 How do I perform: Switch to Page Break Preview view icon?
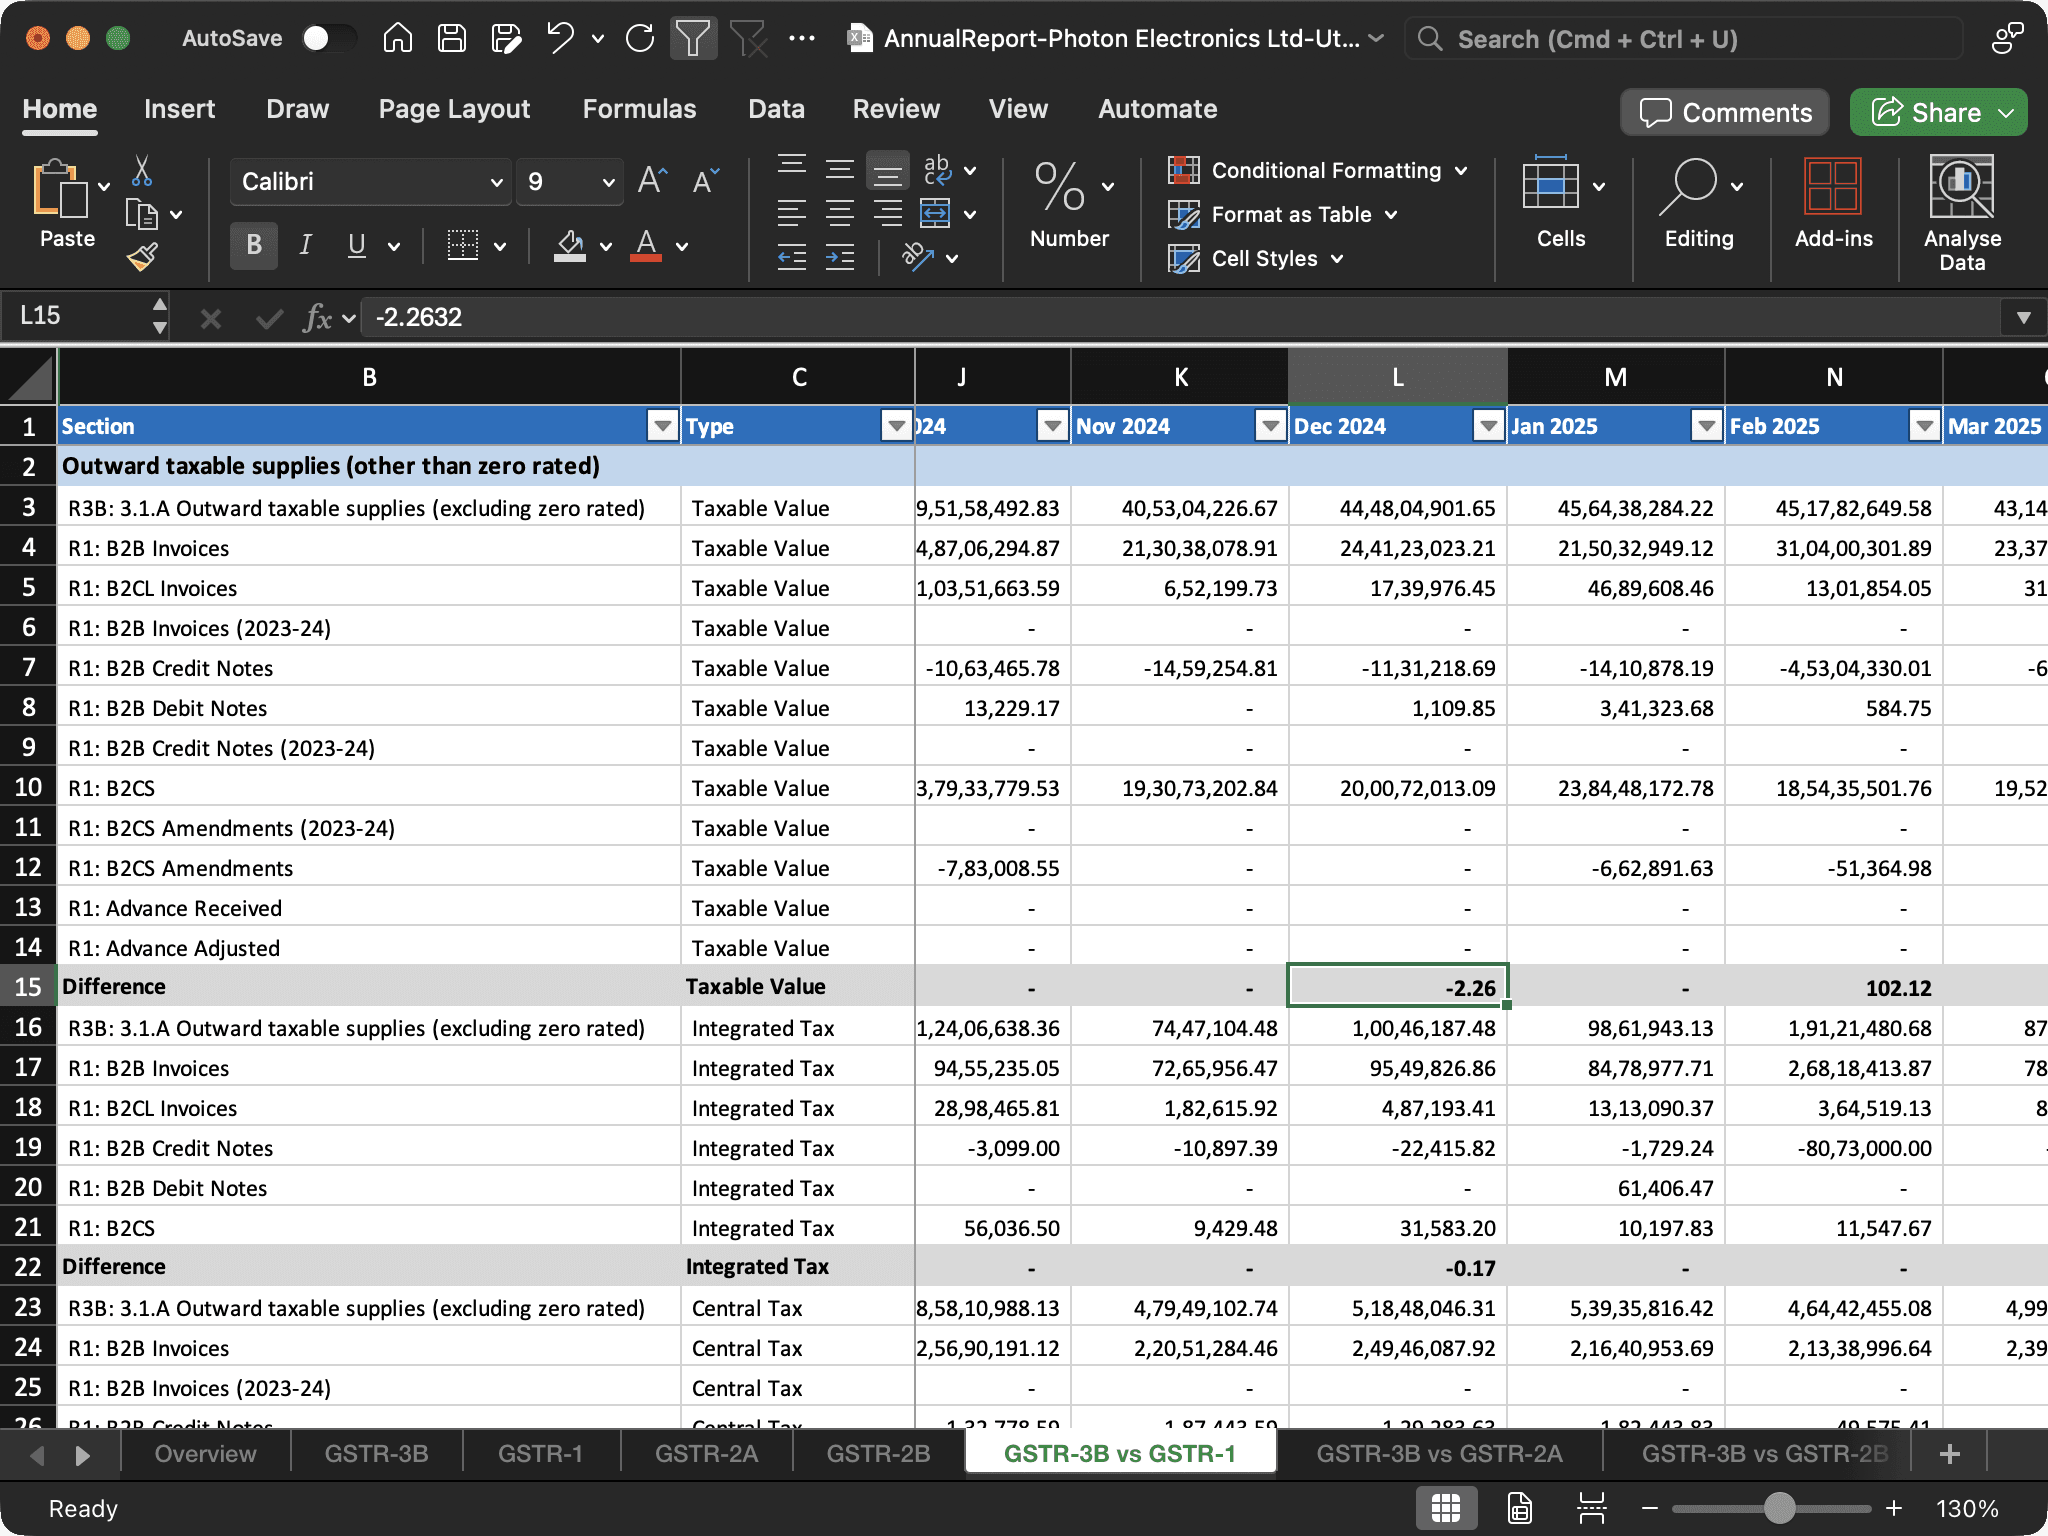1591,1508
